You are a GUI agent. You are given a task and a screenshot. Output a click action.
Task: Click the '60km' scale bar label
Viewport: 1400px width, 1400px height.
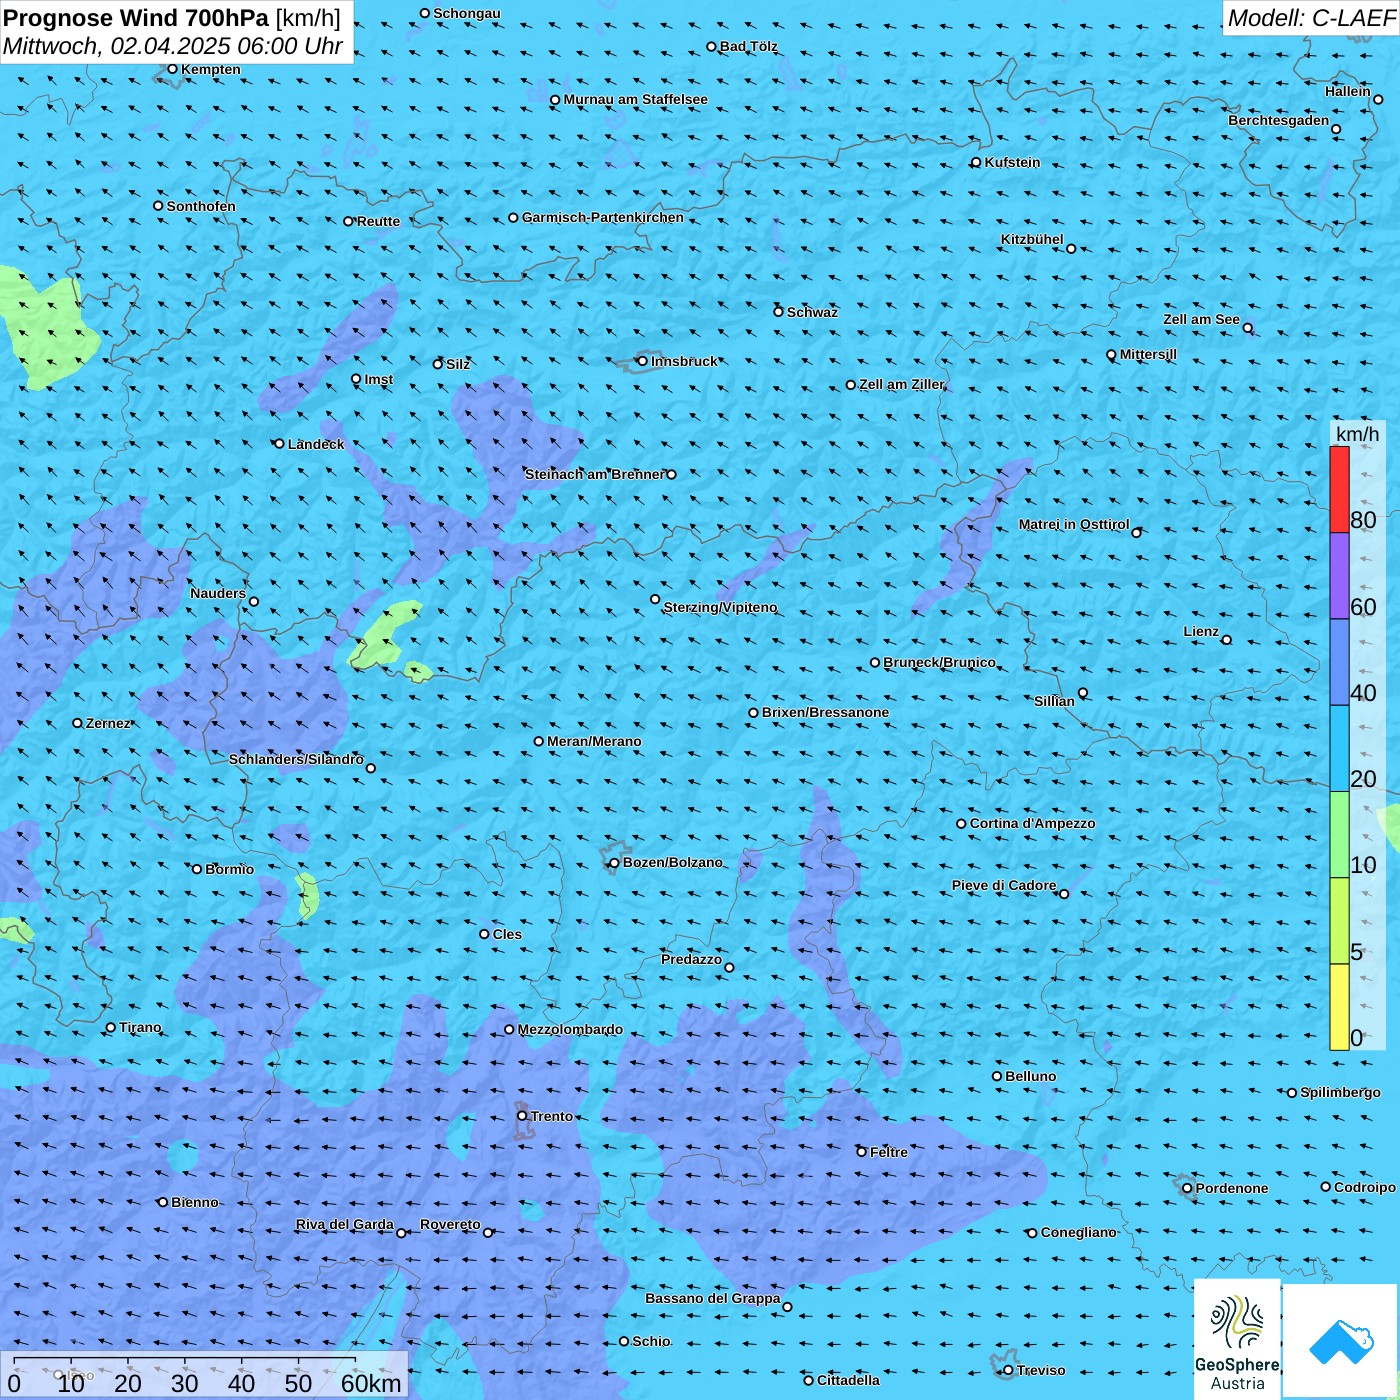[x=371, y=1383]
